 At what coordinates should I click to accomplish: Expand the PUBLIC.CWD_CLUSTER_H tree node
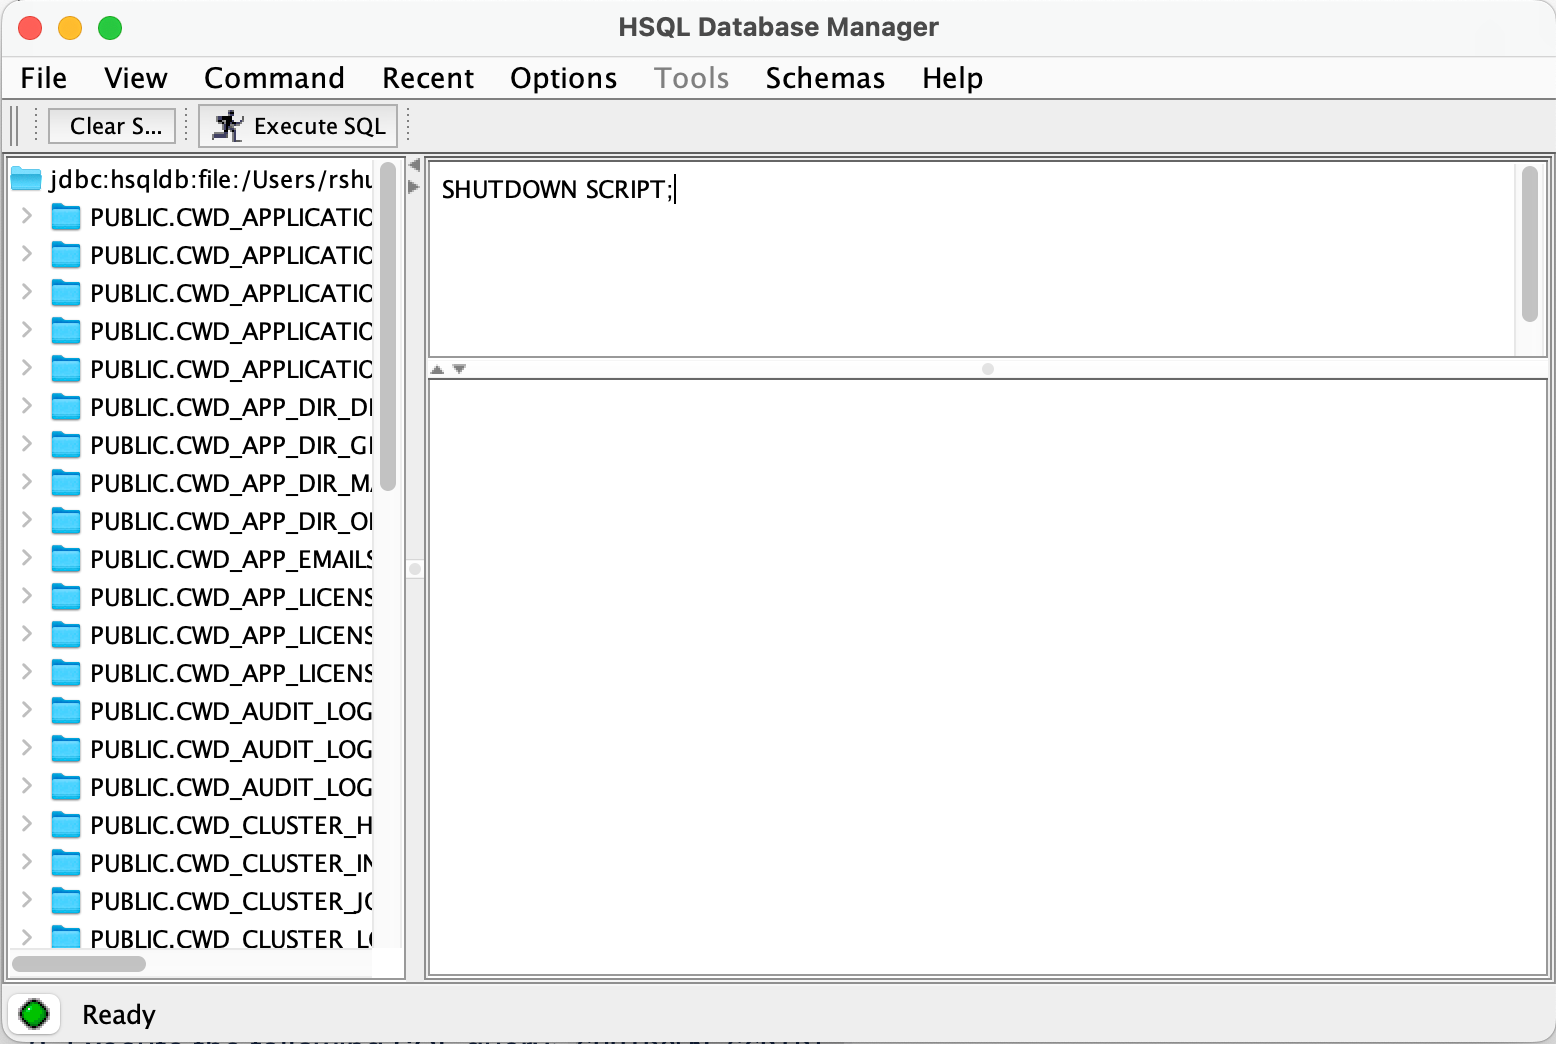click(x=27, y=824)
